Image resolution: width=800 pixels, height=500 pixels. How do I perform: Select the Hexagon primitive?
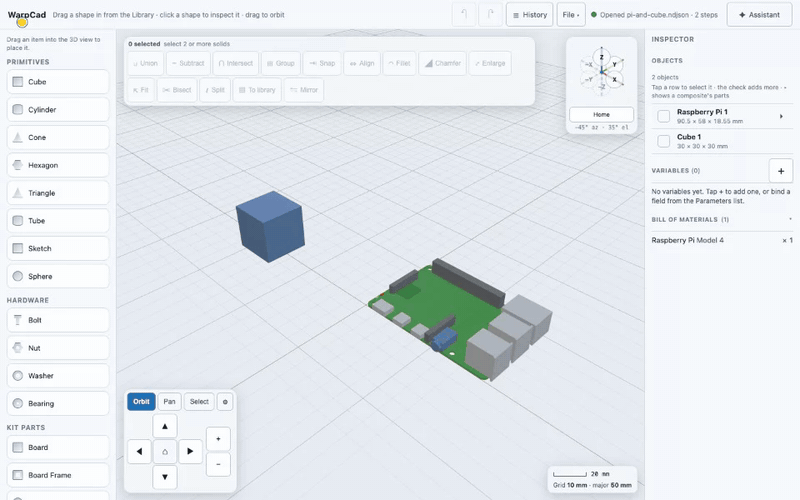(58, 165)
